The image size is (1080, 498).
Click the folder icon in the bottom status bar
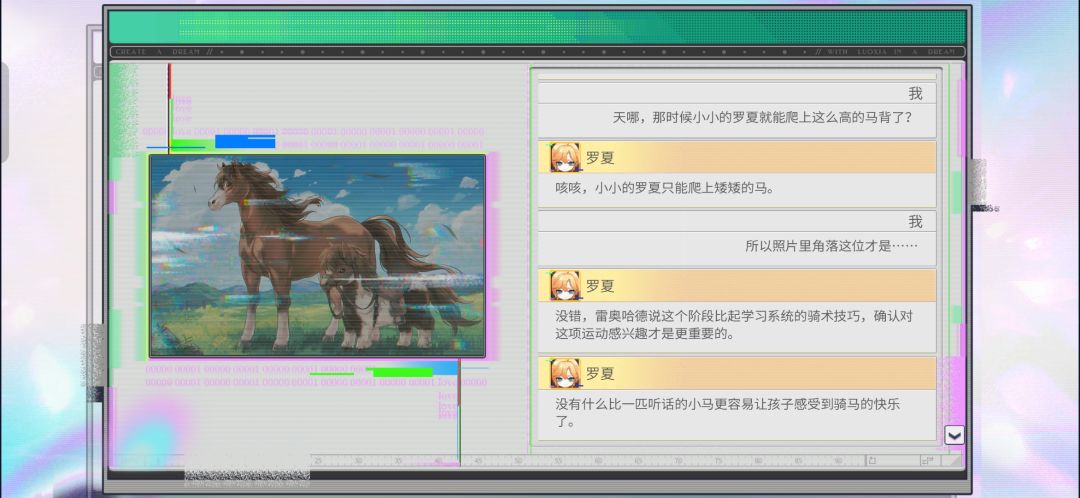872,460
